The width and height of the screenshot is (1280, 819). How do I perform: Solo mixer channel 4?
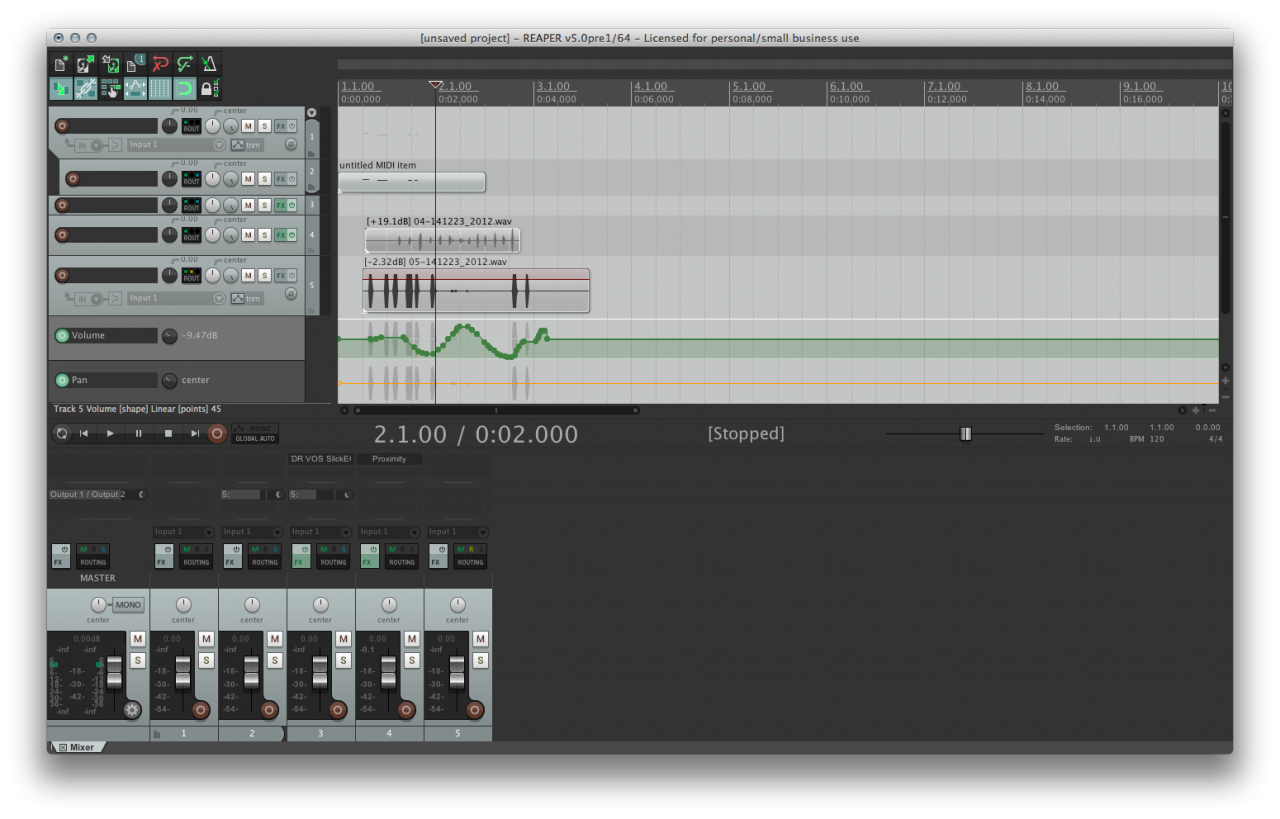pos(412,660)
